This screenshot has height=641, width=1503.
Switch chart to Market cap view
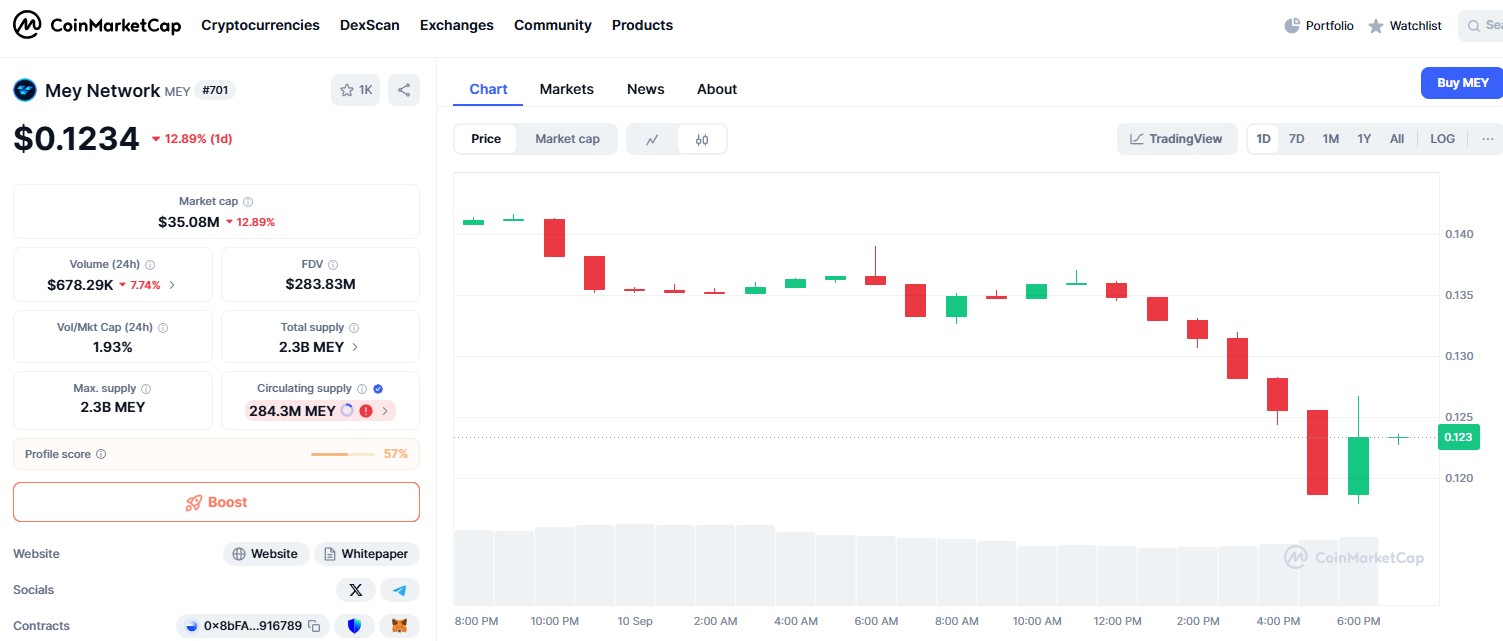(x=567, y=139)
